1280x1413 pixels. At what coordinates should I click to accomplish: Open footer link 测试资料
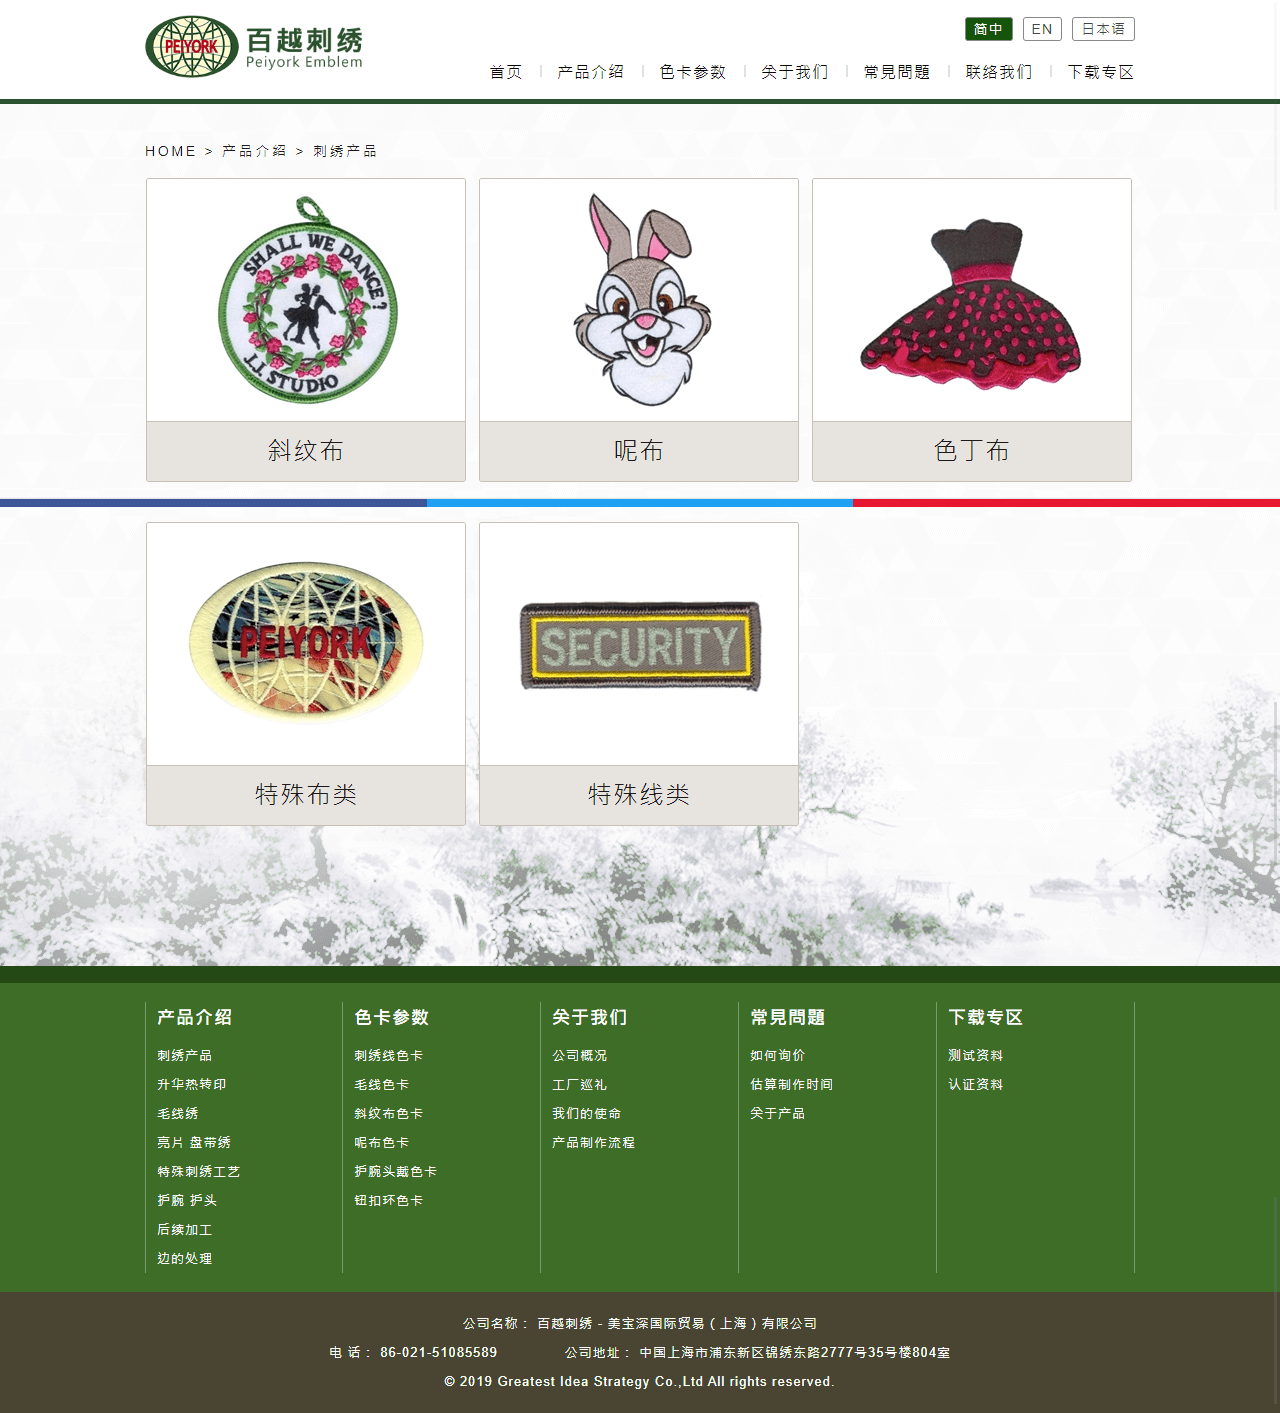coord(976,1055)
